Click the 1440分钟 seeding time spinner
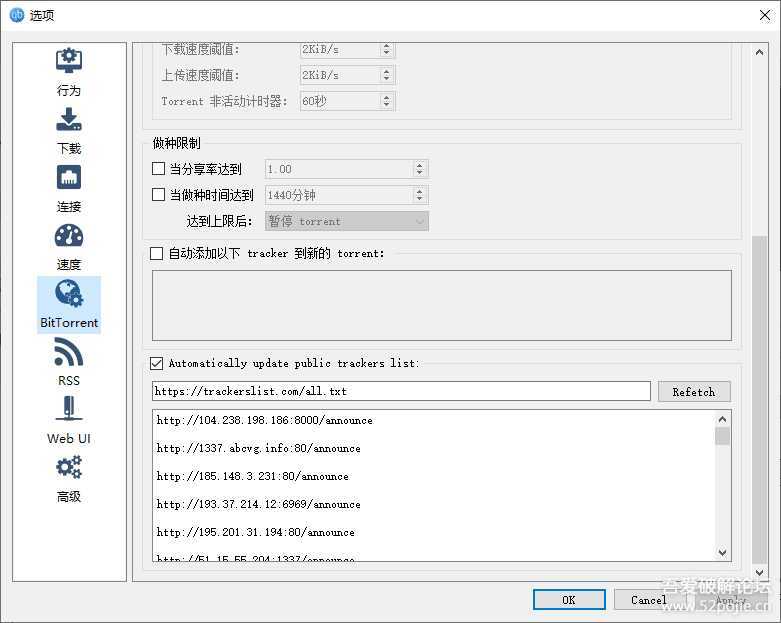 338,195
